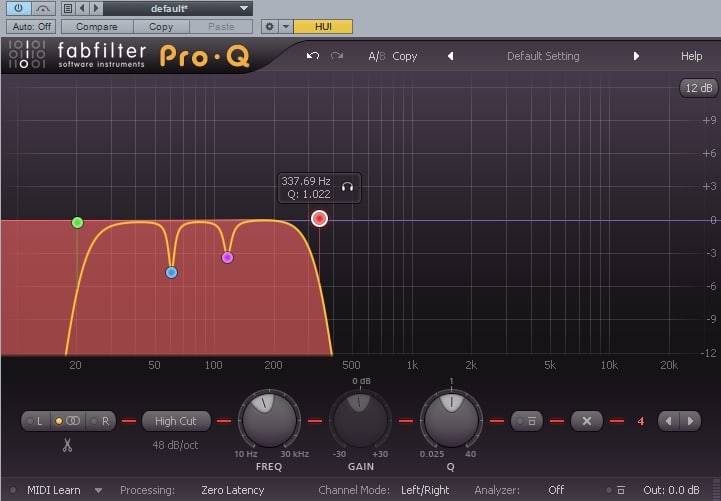Delete band with the X button
Image resolution: width=721 pixels, height=501 pixels.
point(587,421)
